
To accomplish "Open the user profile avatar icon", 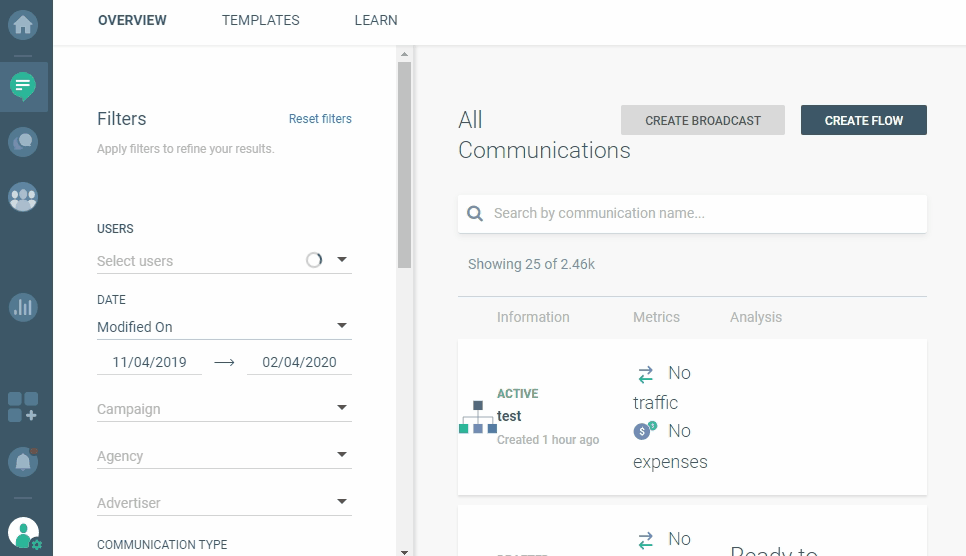I will click(x=23, y=533).
